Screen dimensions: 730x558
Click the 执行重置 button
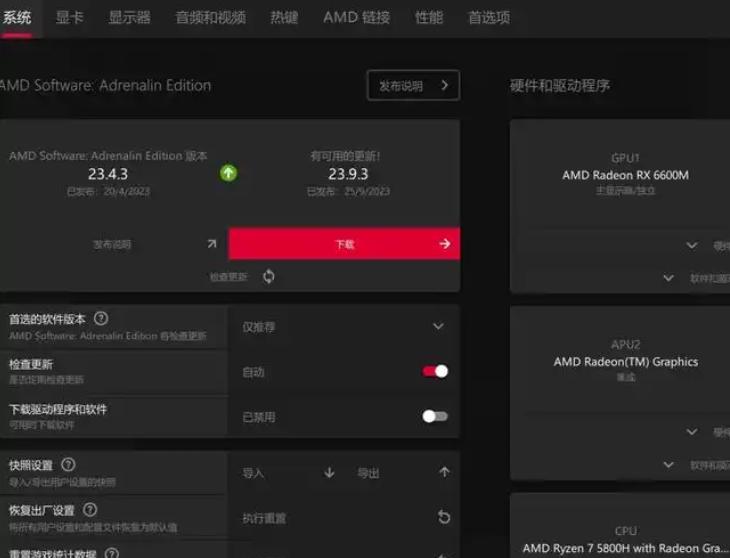coord(264,518)
